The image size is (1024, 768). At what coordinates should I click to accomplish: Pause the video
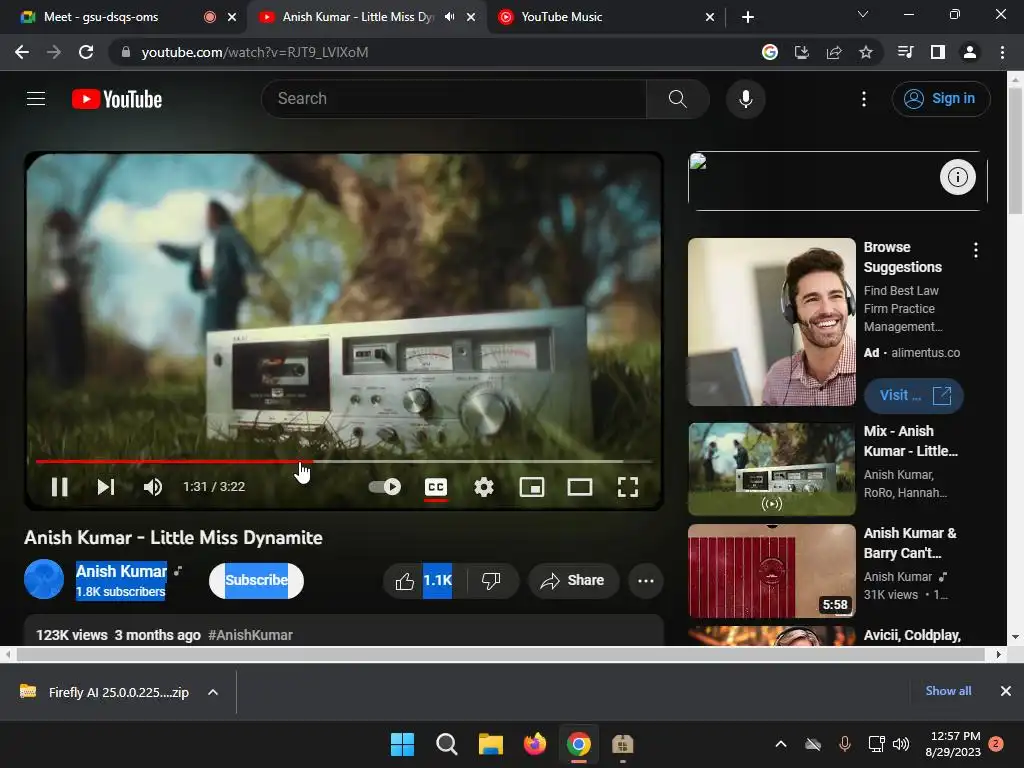coord(59,487)
